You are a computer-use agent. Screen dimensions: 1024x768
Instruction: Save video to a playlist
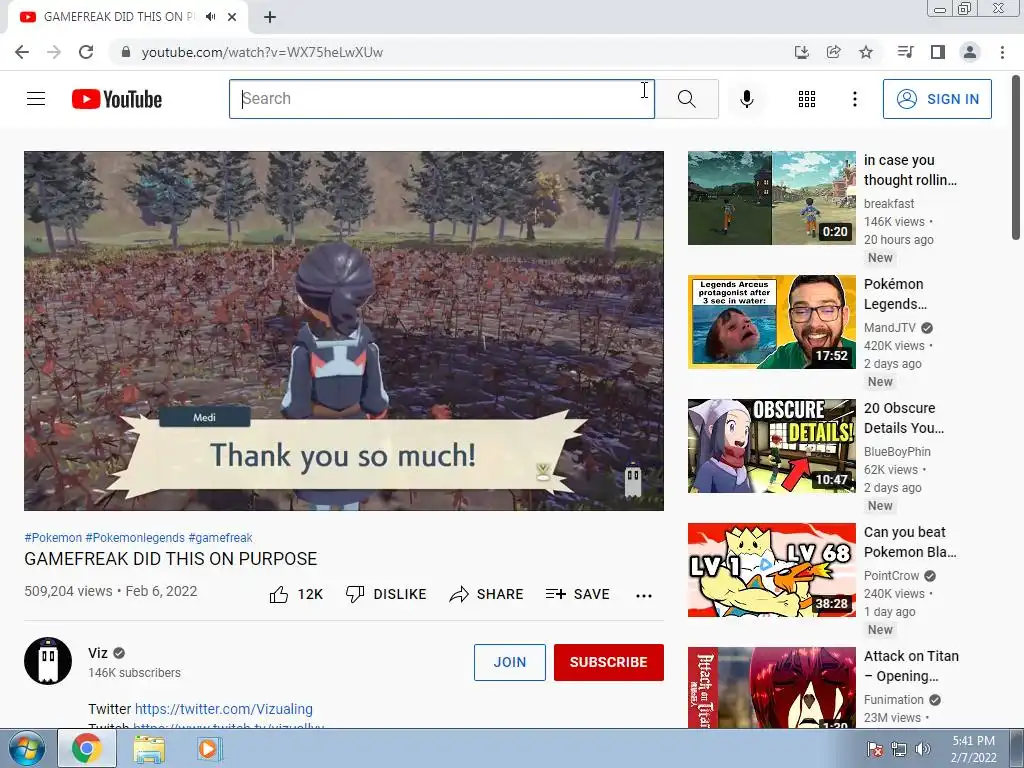click(577, 594)
